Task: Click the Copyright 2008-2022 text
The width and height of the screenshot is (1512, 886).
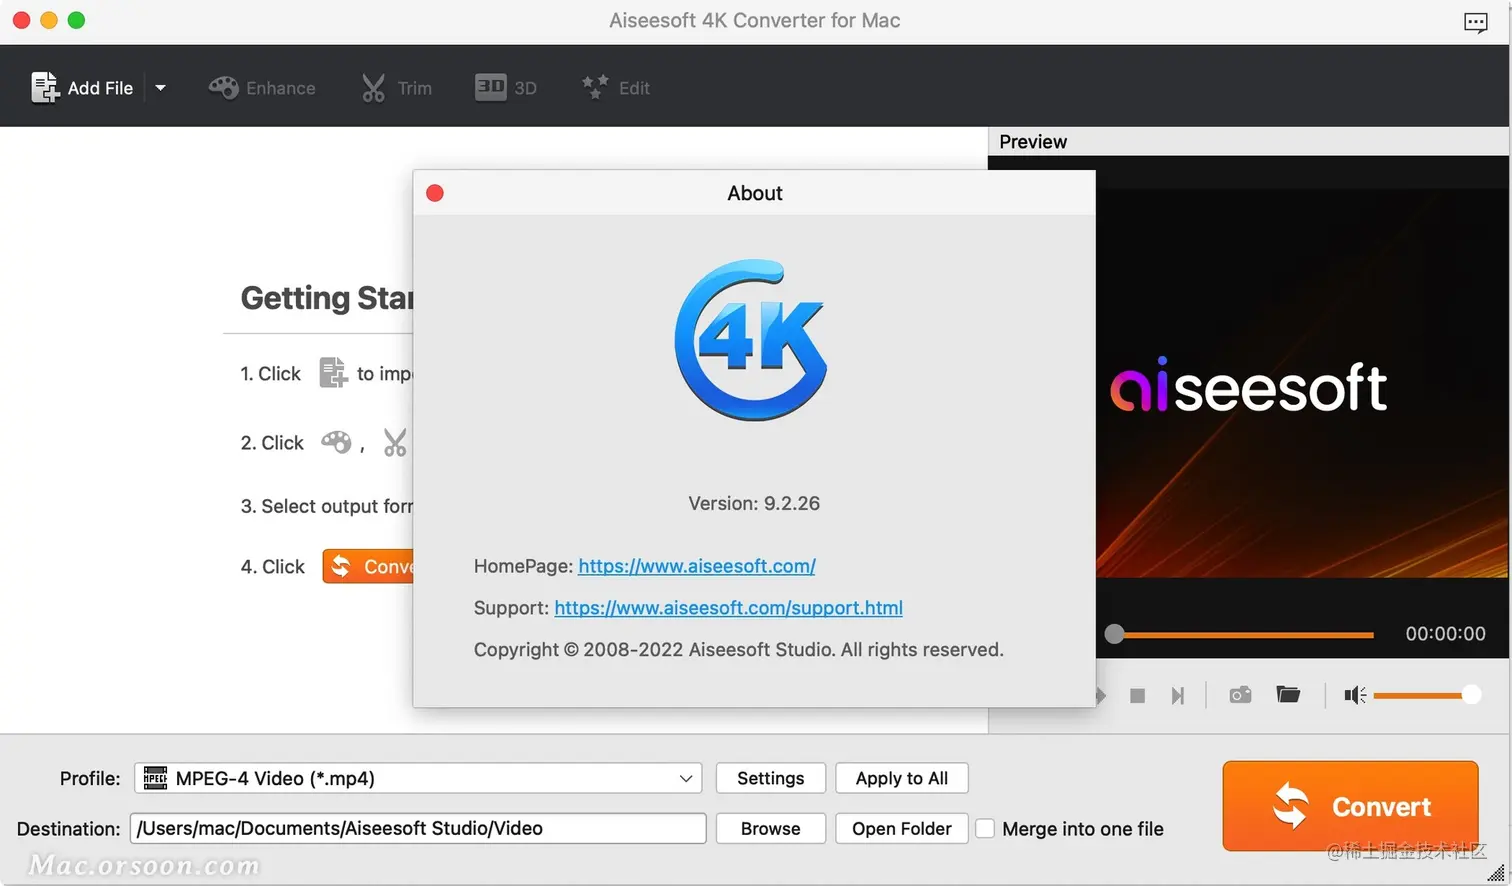Action: pos(738,650)
